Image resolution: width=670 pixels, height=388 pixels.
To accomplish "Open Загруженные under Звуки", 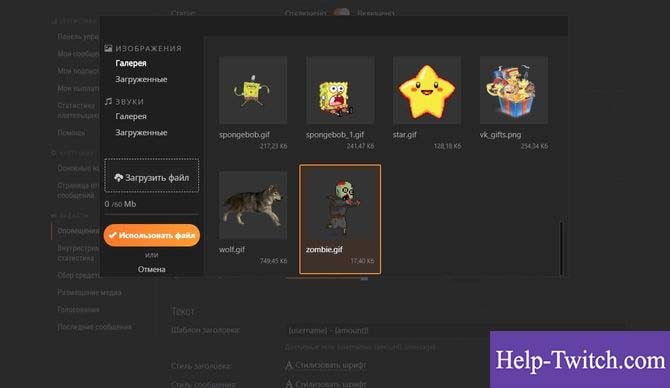I will coord(141,132).
